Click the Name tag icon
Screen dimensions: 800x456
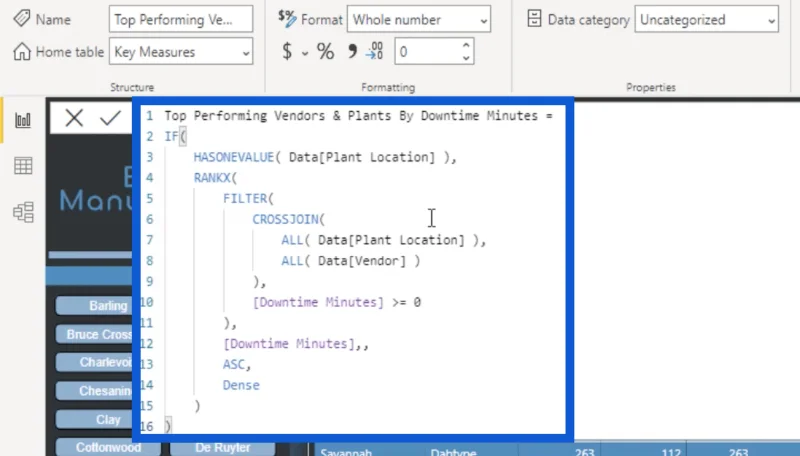pos(21,19)
